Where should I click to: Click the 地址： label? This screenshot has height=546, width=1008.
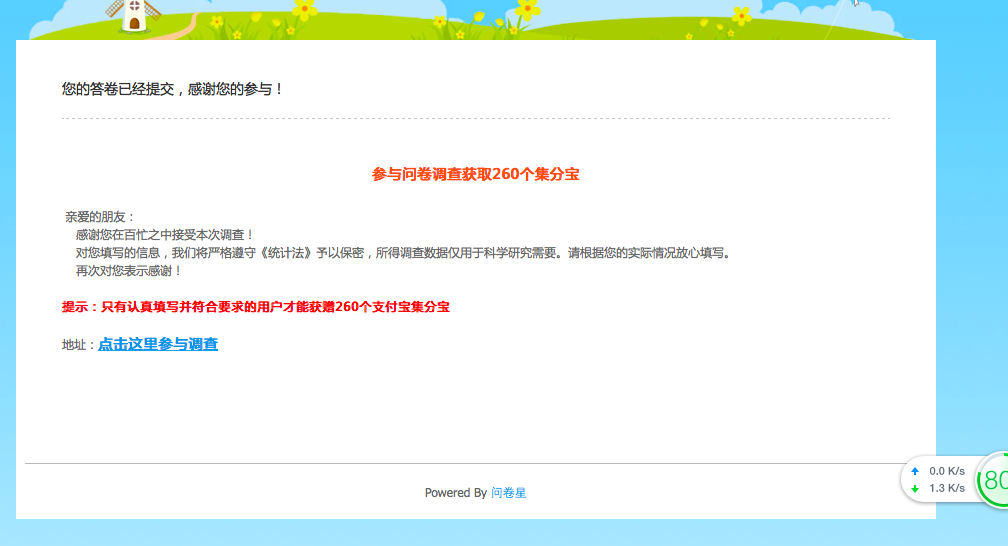coord(79,345)
